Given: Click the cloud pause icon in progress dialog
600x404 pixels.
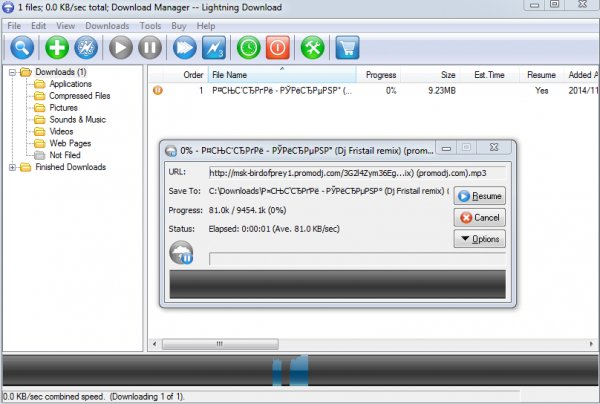Looking at the screenshot, I should click(x=181, y=252).
